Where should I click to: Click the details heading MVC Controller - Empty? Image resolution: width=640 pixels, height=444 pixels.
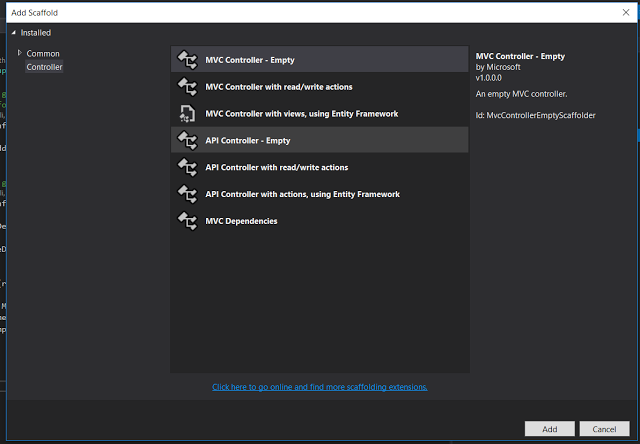pos(520,56)
